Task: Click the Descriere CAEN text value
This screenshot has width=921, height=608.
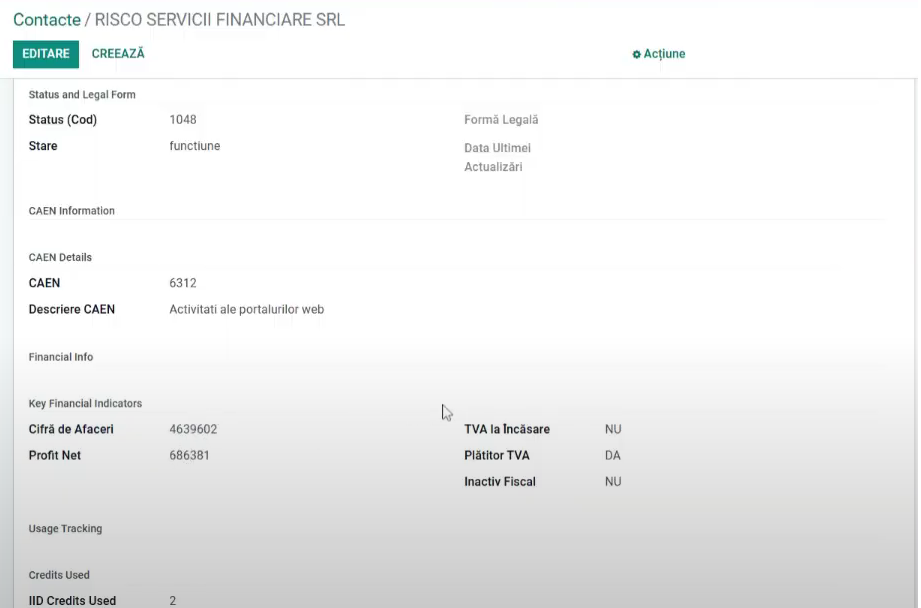Action: click(x=247, y=310)
